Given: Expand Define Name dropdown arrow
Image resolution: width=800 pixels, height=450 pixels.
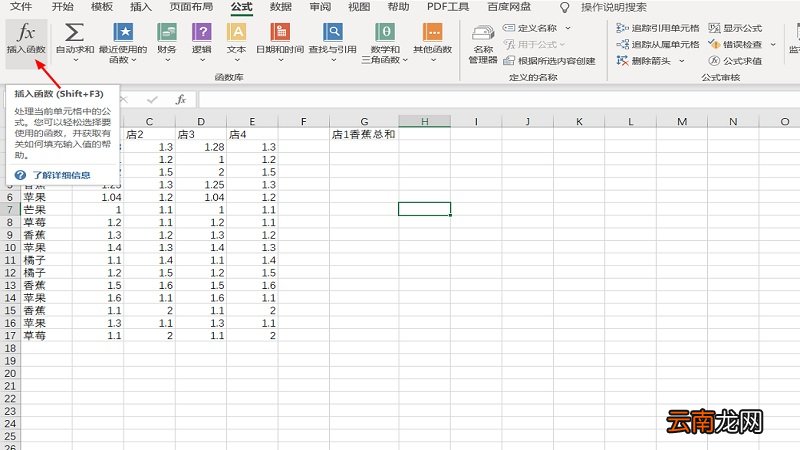Looking at the screenshot, I should [x=568, y=28].
